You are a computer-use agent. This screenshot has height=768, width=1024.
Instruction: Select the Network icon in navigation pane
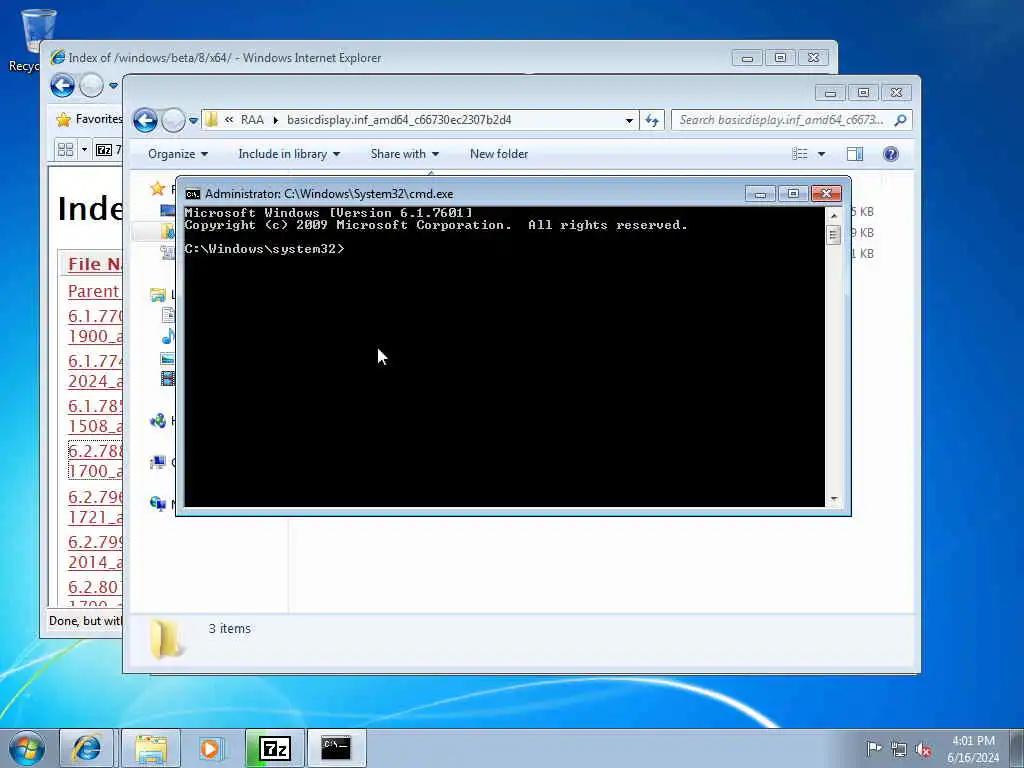pos(157,504)
